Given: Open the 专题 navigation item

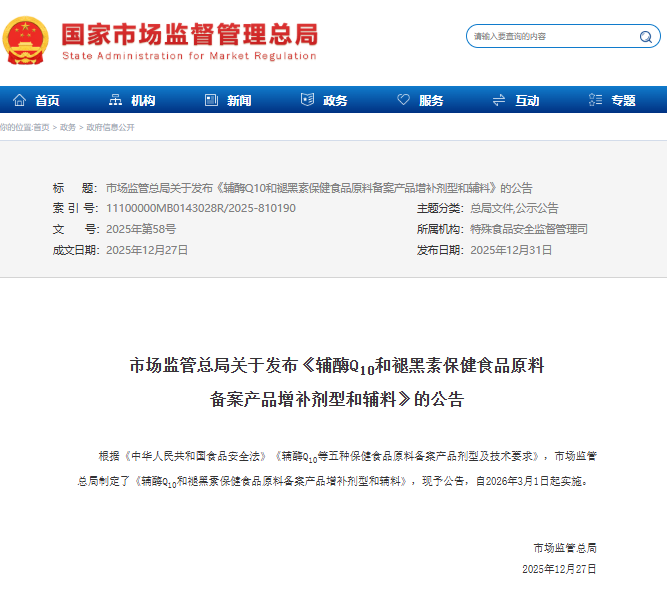Looking at the screenshot, I should tap(623, 100).
